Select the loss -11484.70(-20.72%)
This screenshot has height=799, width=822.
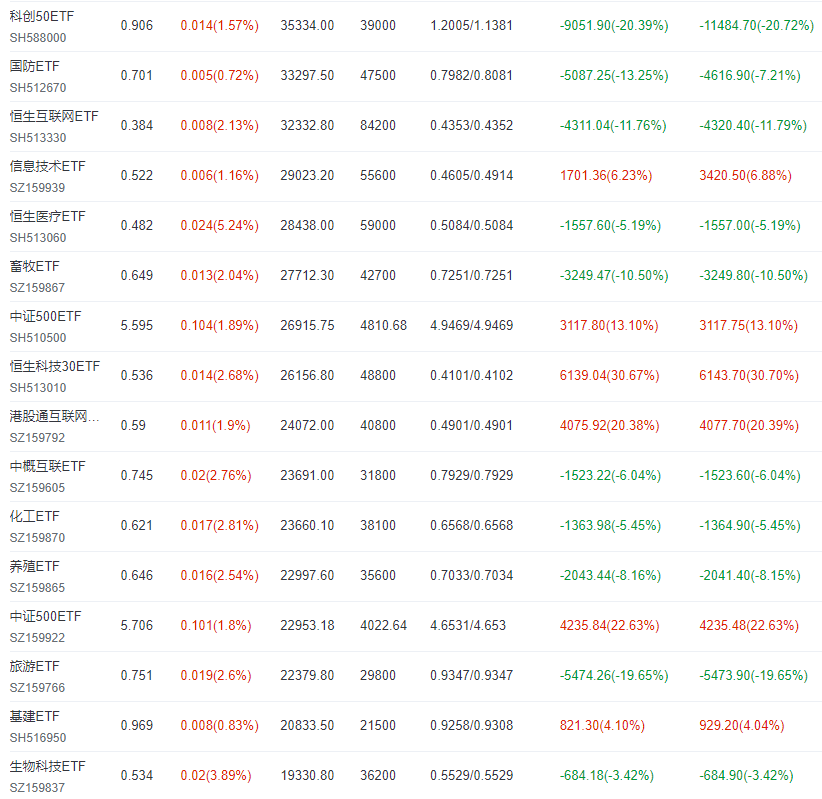coord(756,25)
